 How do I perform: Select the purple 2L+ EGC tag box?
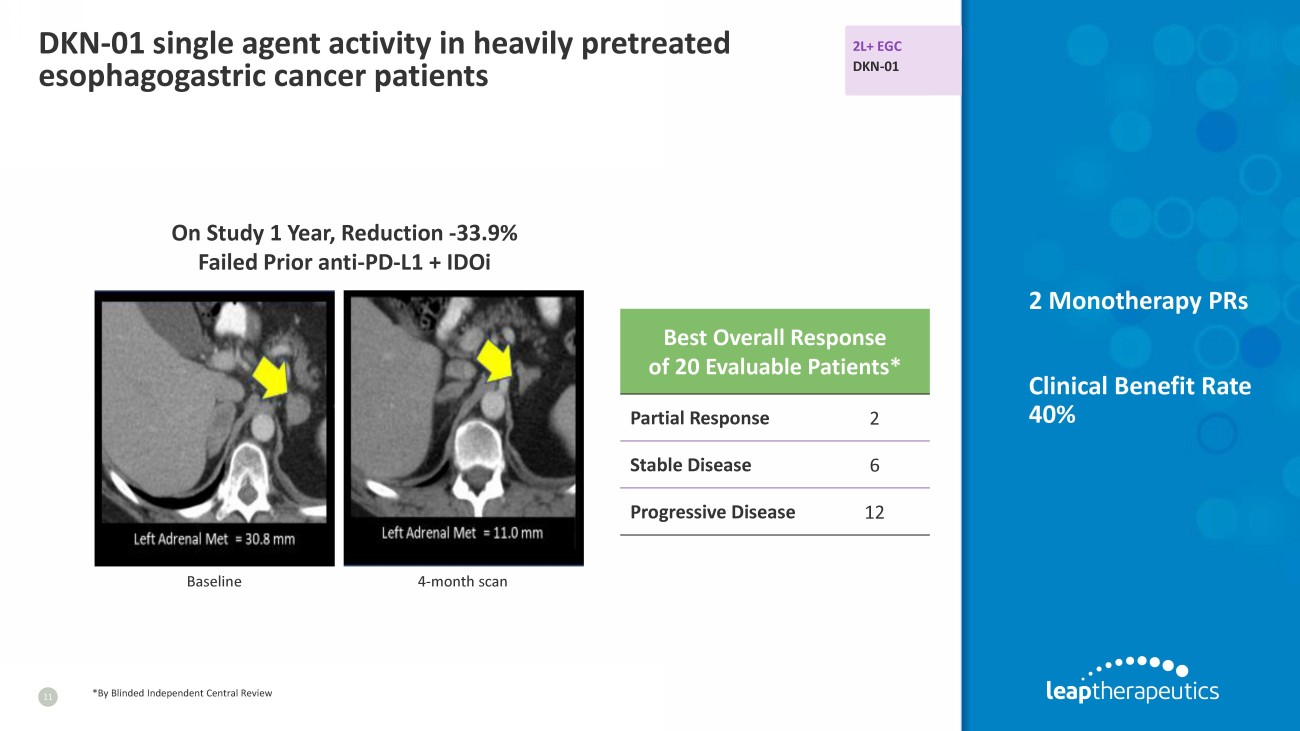coord(901,60)
